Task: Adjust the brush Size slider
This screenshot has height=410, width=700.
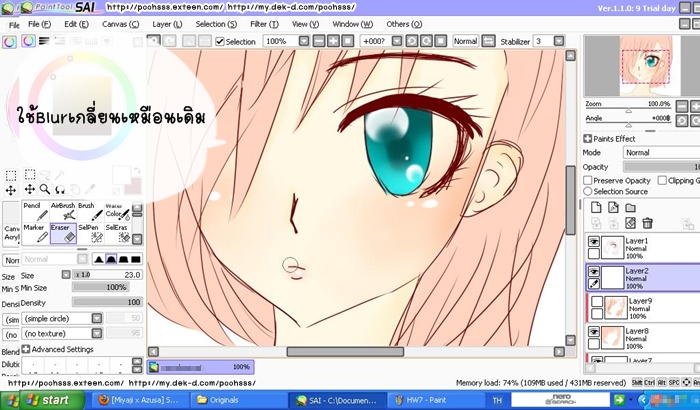Action: pos(107,275)
